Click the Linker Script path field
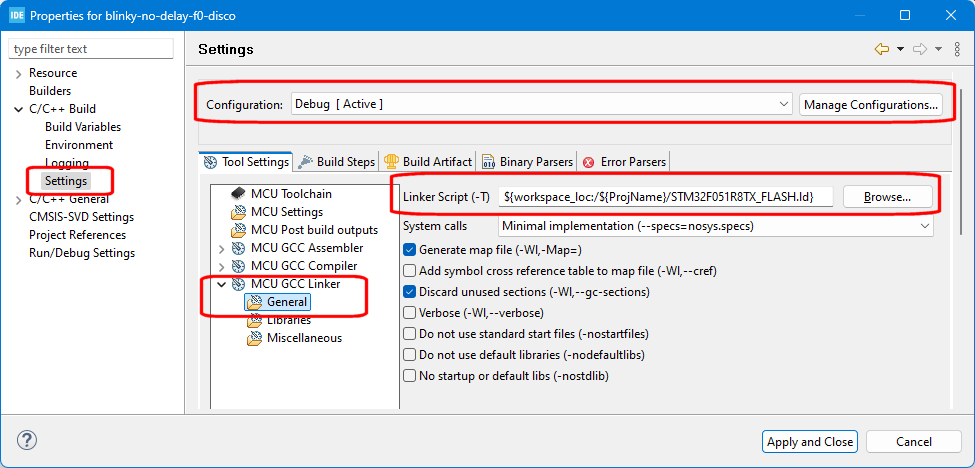This screenshot has height=468, width=975. 665,197
